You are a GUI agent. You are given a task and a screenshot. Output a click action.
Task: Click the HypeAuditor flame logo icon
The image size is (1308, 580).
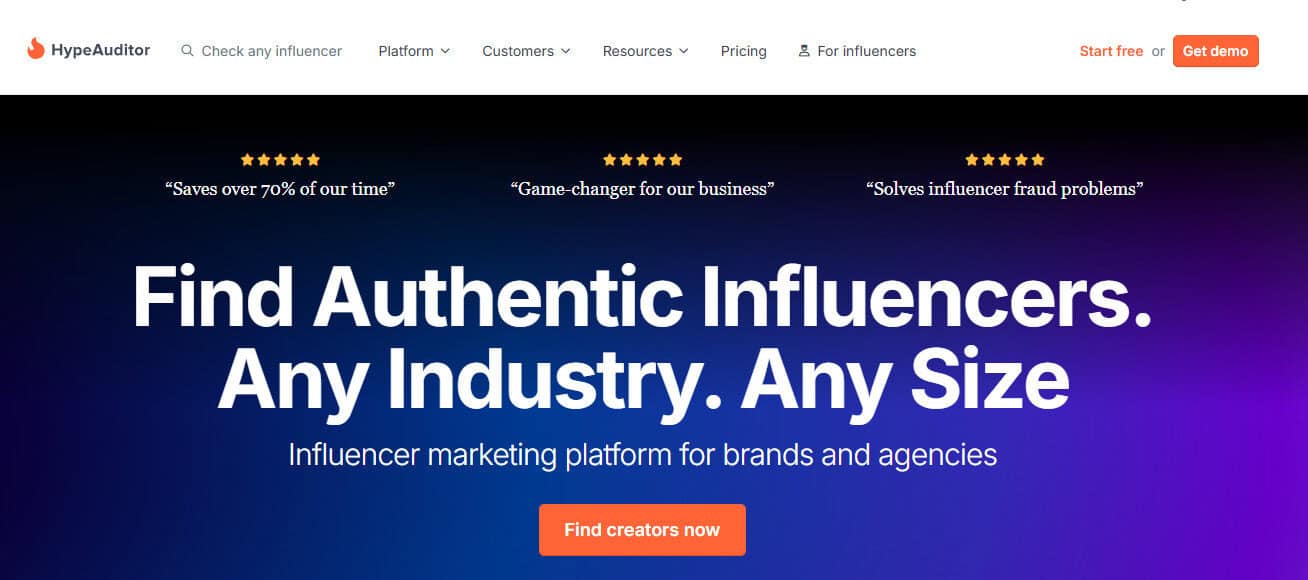pyautogui.click(x=36, y=49)
